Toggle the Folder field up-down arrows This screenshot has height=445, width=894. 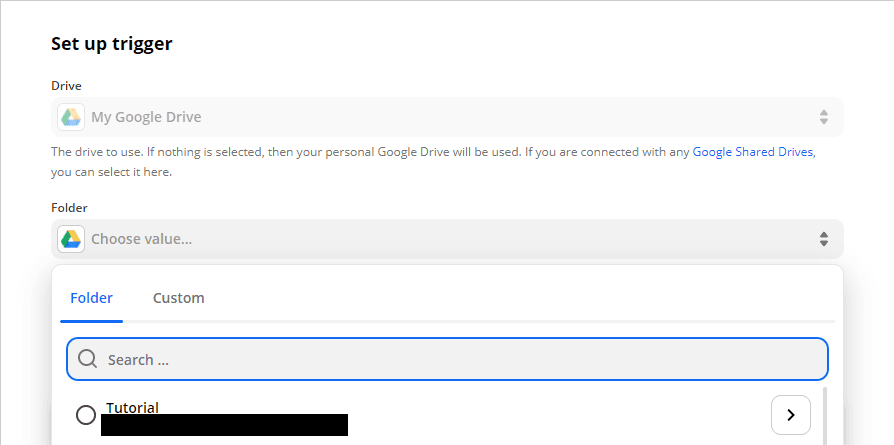coord(823,239)
